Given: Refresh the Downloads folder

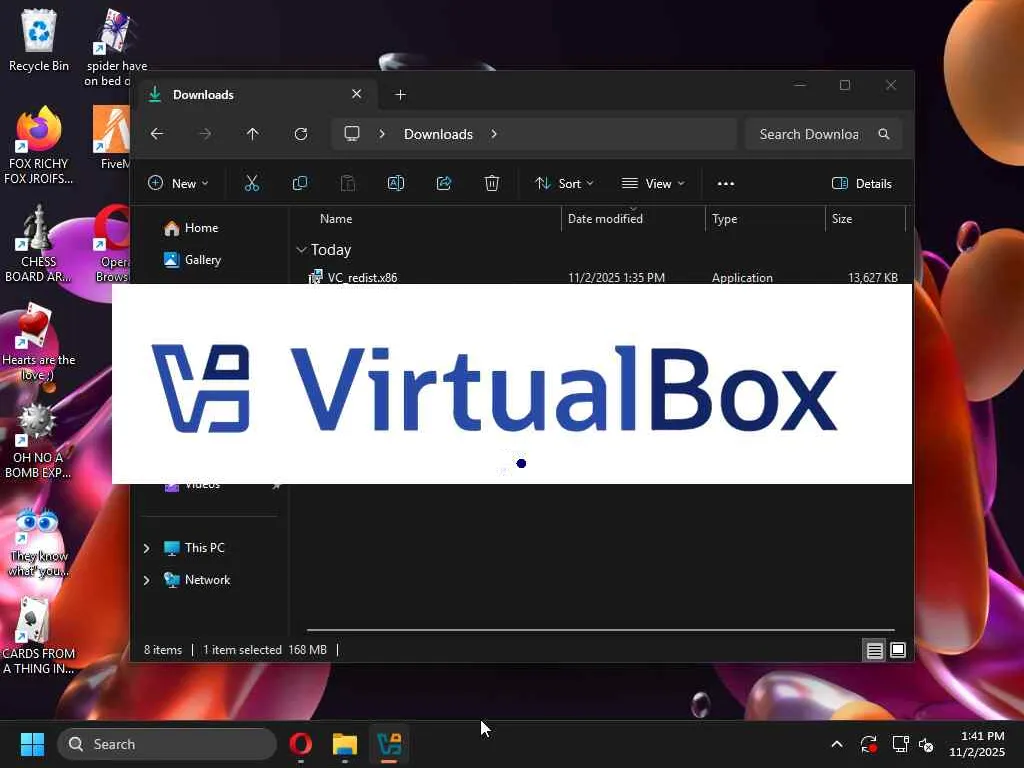Looking at the screenshot, I should point(300,134).
